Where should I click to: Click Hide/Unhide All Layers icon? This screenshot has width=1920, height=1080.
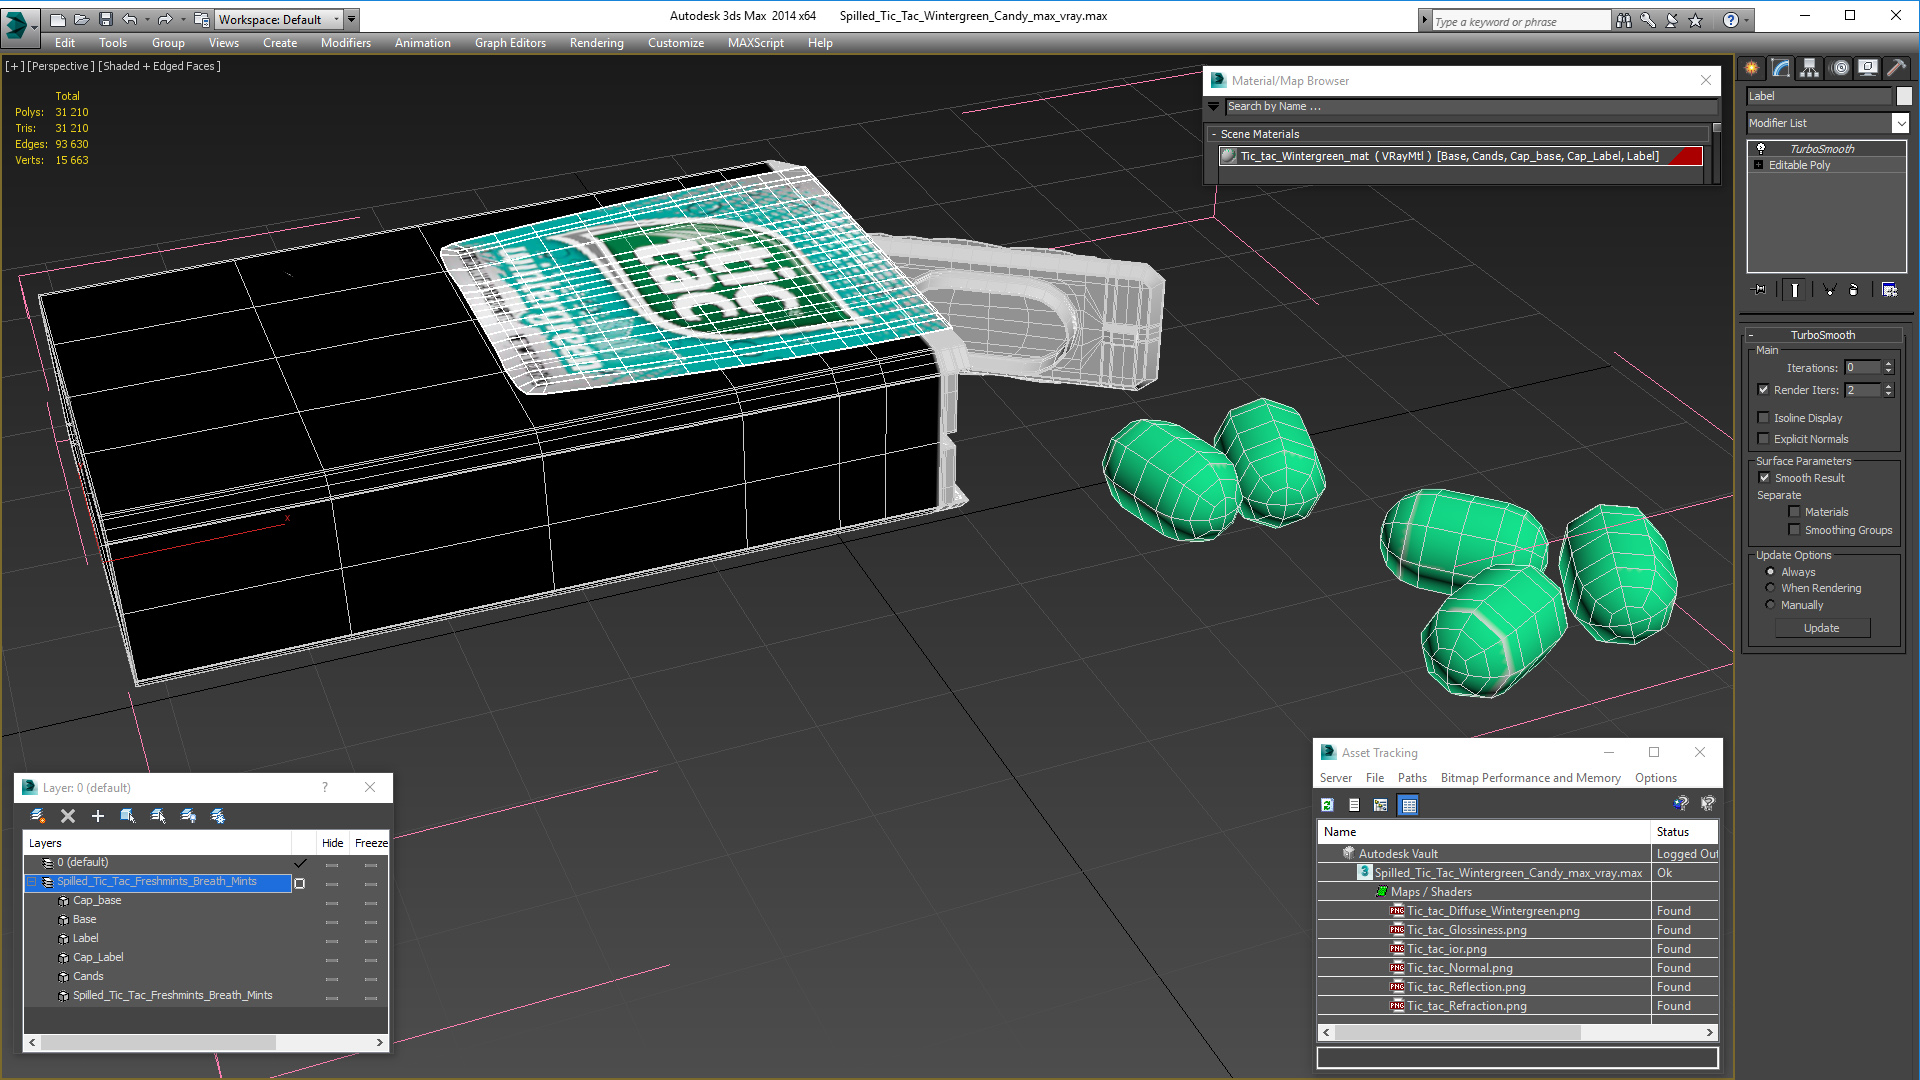tap(188, 816)
